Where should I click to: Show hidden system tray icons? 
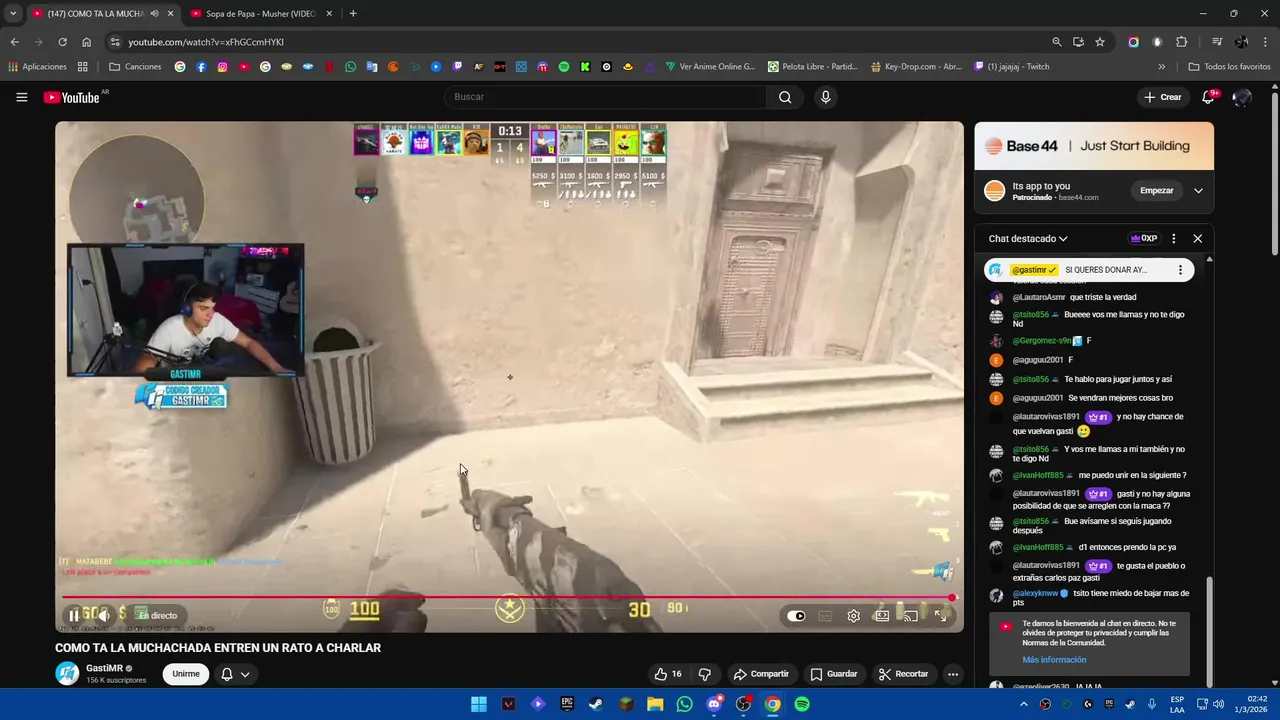coord(1024,704)
